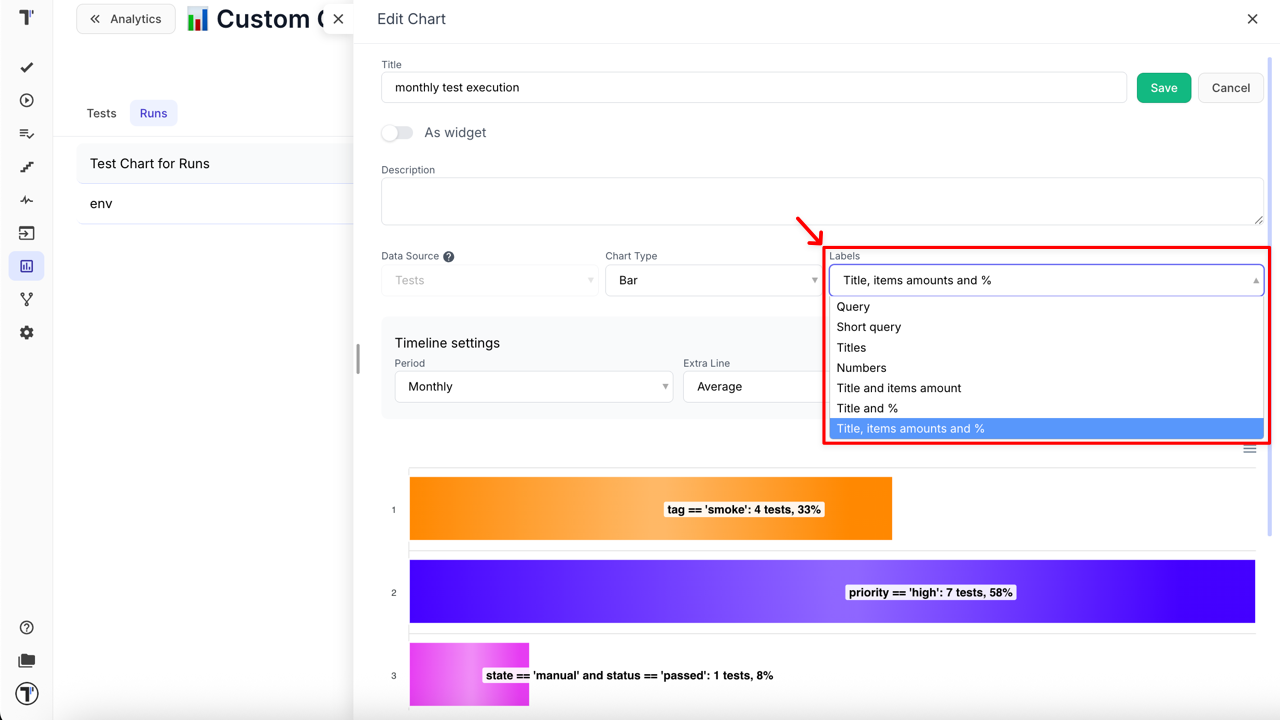Click the Settings gear icon in sidebar
This screenshot has width=1280, height=720.
27,332
